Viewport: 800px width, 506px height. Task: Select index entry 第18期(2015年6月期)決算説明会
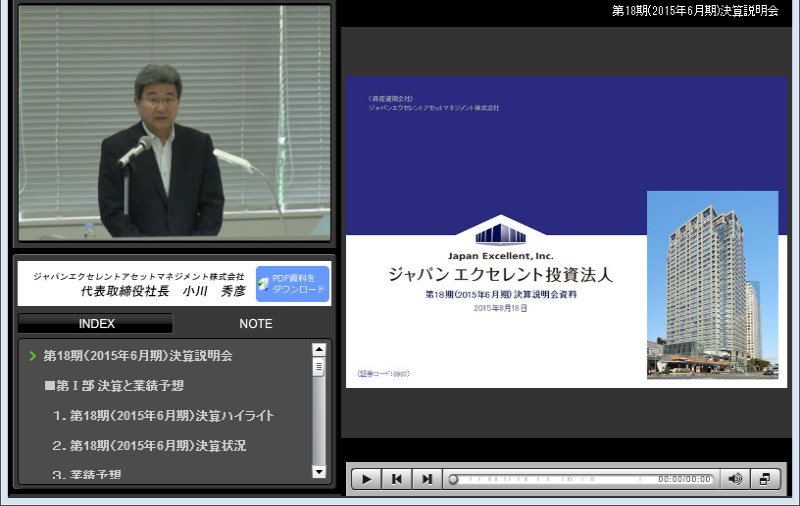138,356
